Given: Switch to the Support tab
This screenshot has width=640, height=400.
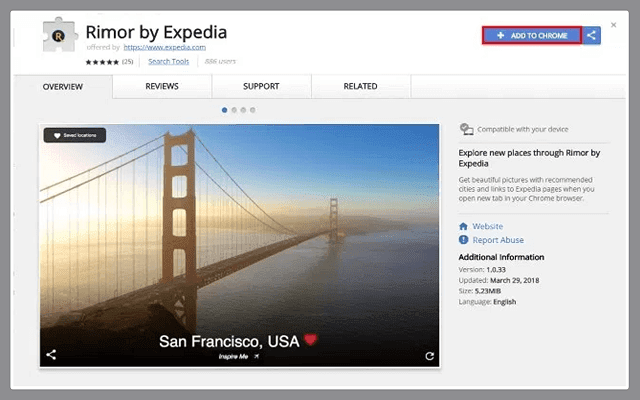Looking at the screenshot, I should point(261,87).
